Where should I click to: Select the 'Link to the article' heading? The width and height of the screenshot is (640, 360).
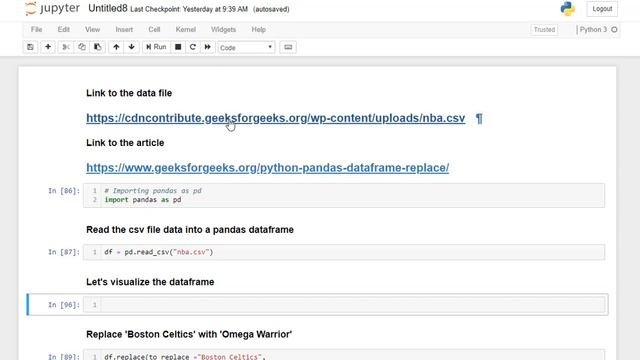pos(125,143)
